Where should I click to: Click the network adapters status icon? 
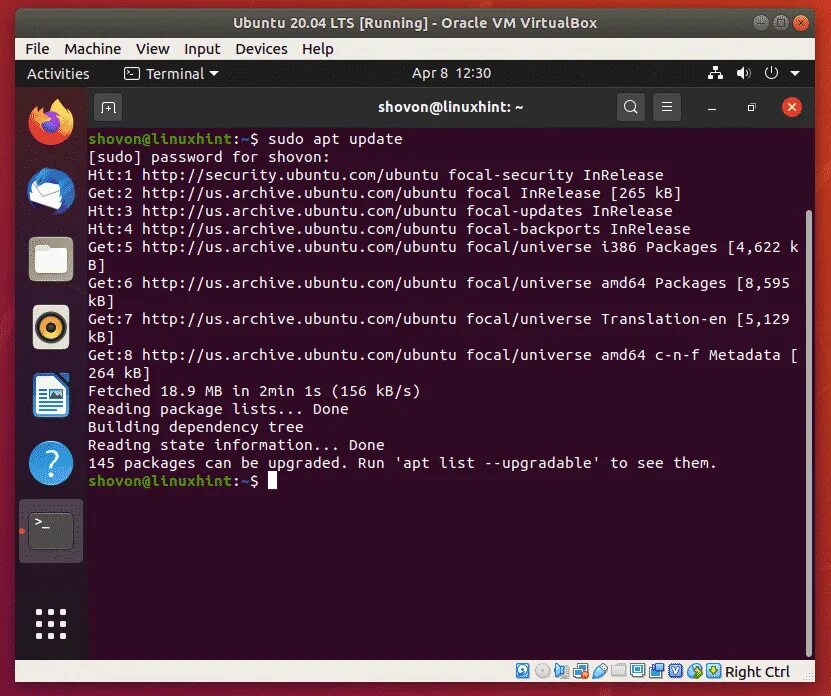581,671
